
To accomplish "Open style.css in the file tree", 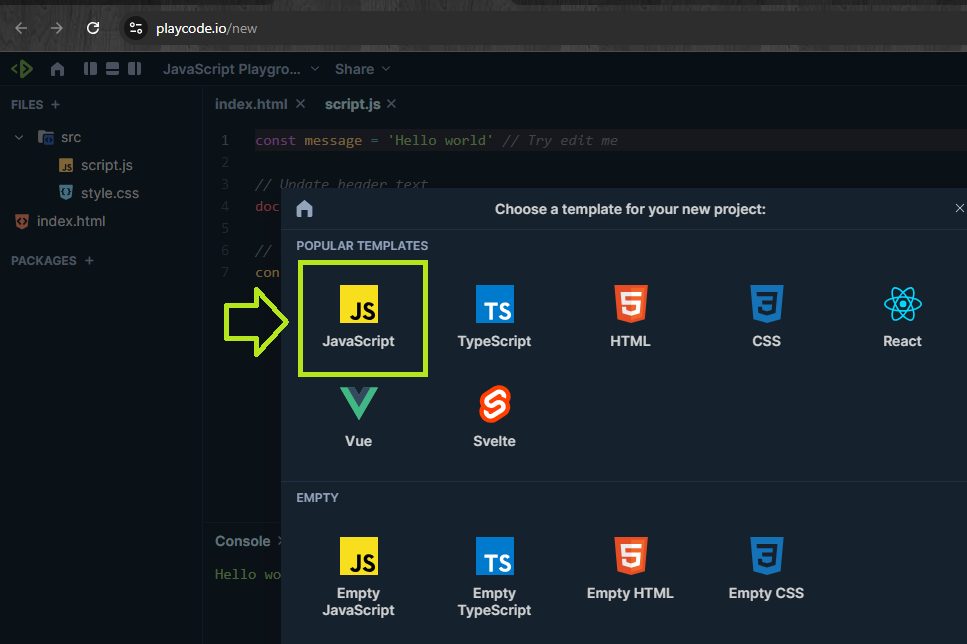I will tap(109, 193).
